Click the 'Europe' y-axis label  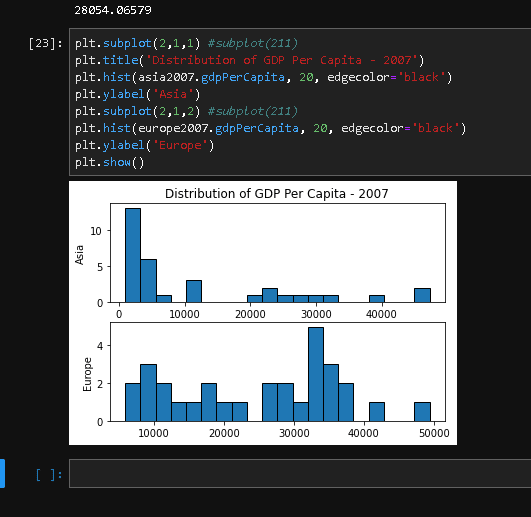click(x=87, y=374)
